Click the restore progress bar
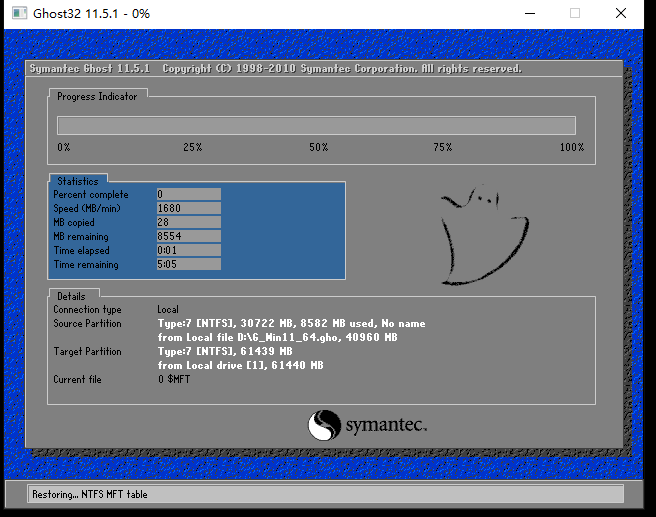This screenshot has width=656, height=517. pyautogui.click(x=316, y=125)
